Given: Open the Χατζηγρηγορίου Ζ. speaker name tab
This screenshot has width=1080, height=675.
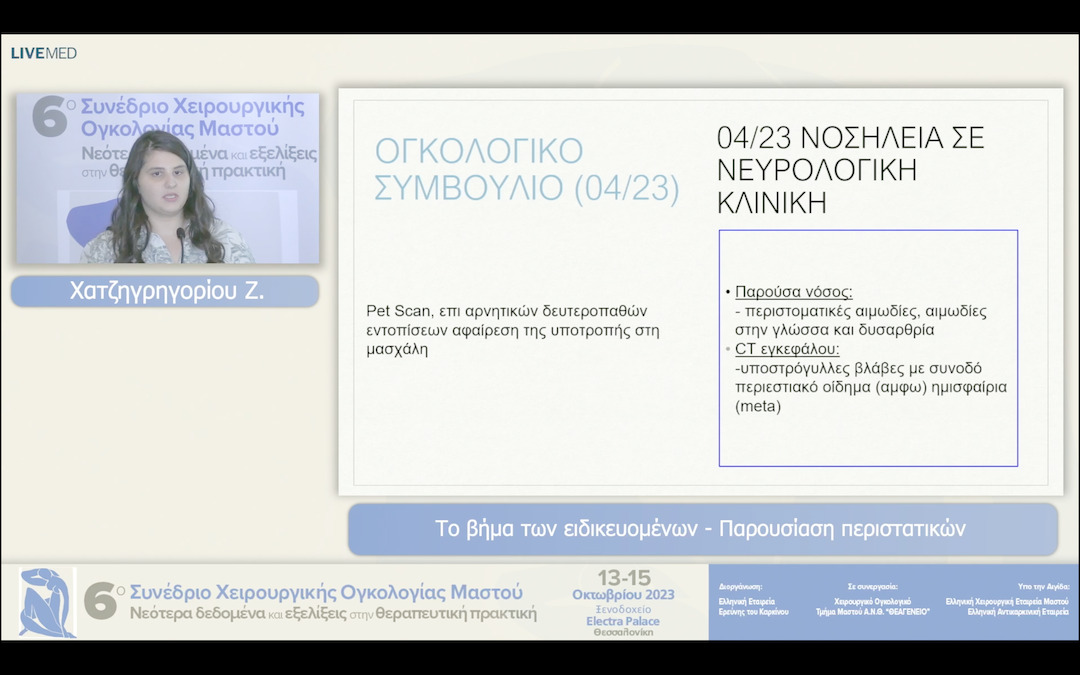Looking at the screenshot, I should click(x=164, y=291).
